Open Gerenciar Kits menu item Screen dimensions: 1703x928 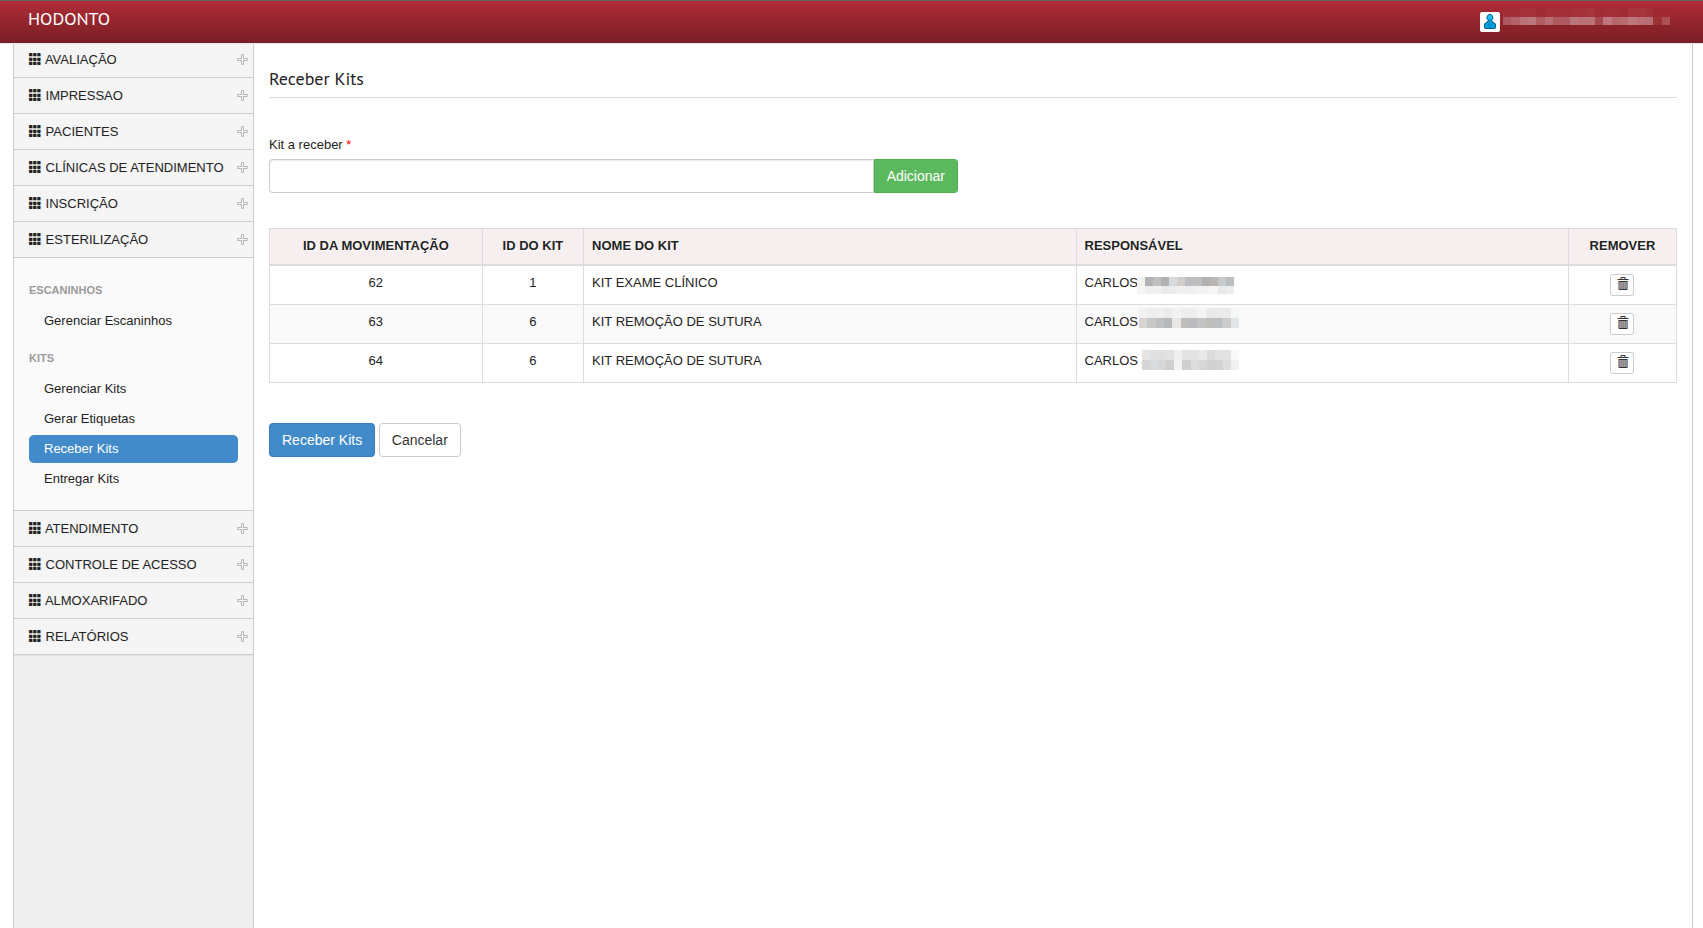pos(85,389)
